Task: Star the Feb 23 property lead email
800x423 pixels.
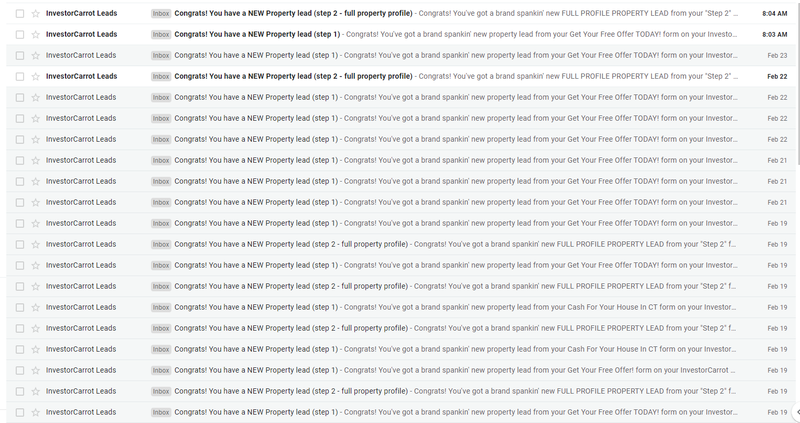Action: point(35,55)
